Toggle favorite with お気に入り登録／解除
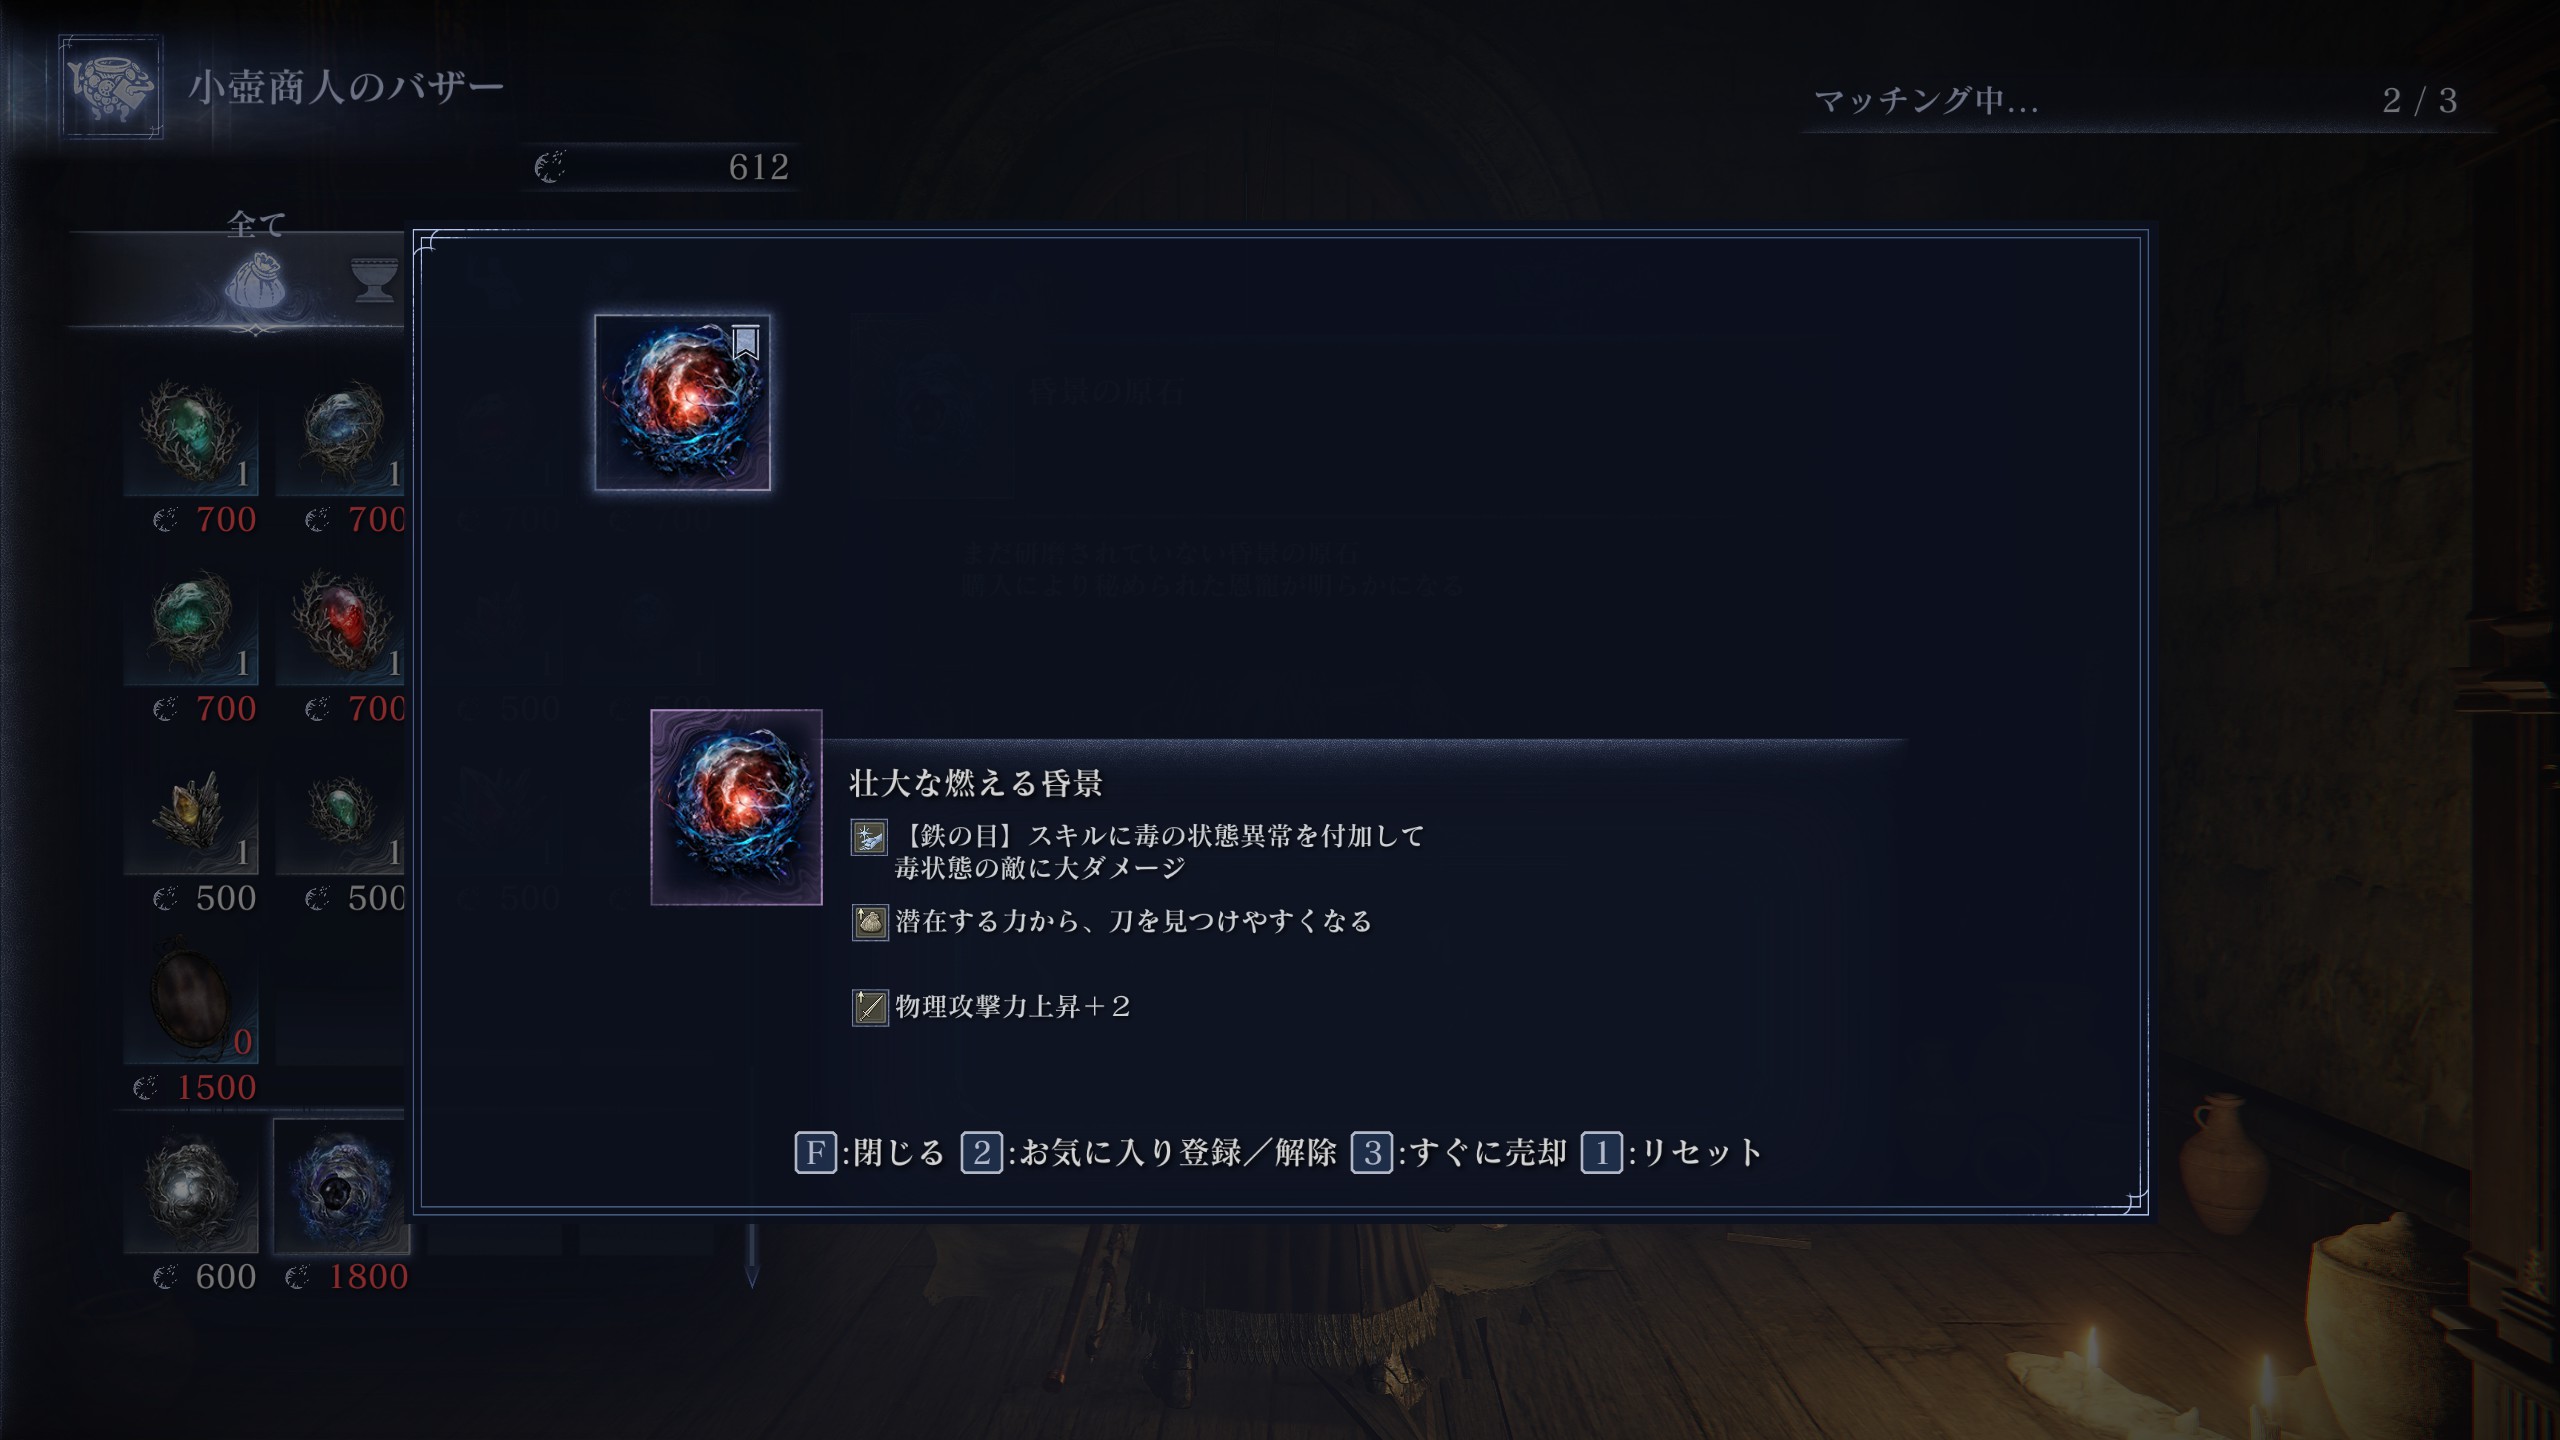Screen dimensions: 2560x1440 tap(1148, 1153)
